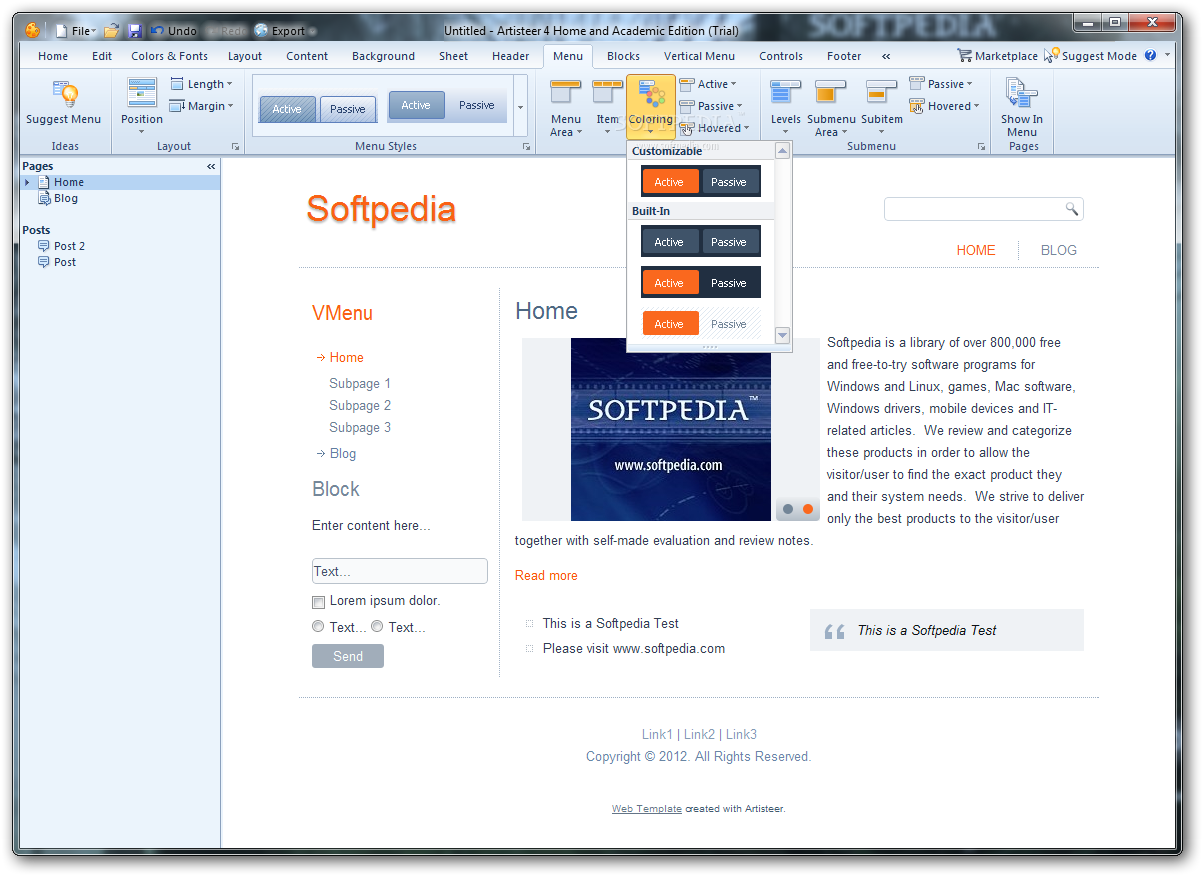Click the Web Template footer link
Image resolution: width=1203 pixels, height=876 pixels.
coord(647,809)
